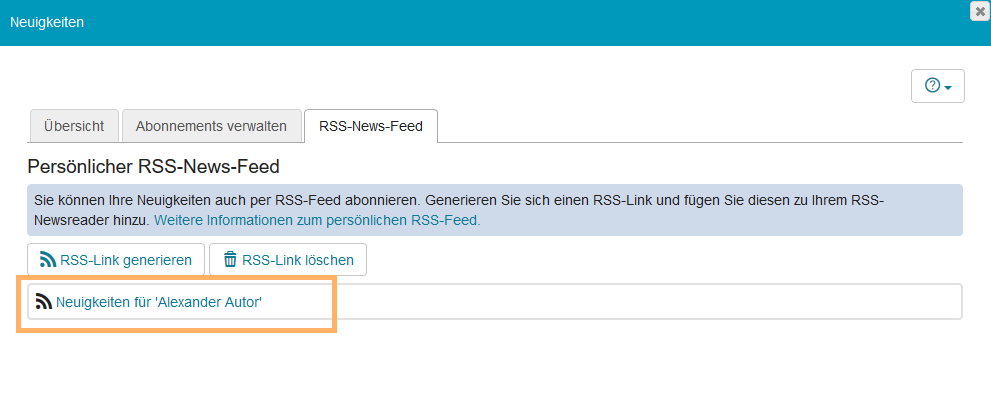Image resolution: width=991 pixels, height=394 pixels.
Task: Click RSS icon beside Alexander Autor feed
Action: tap(44, 302)
